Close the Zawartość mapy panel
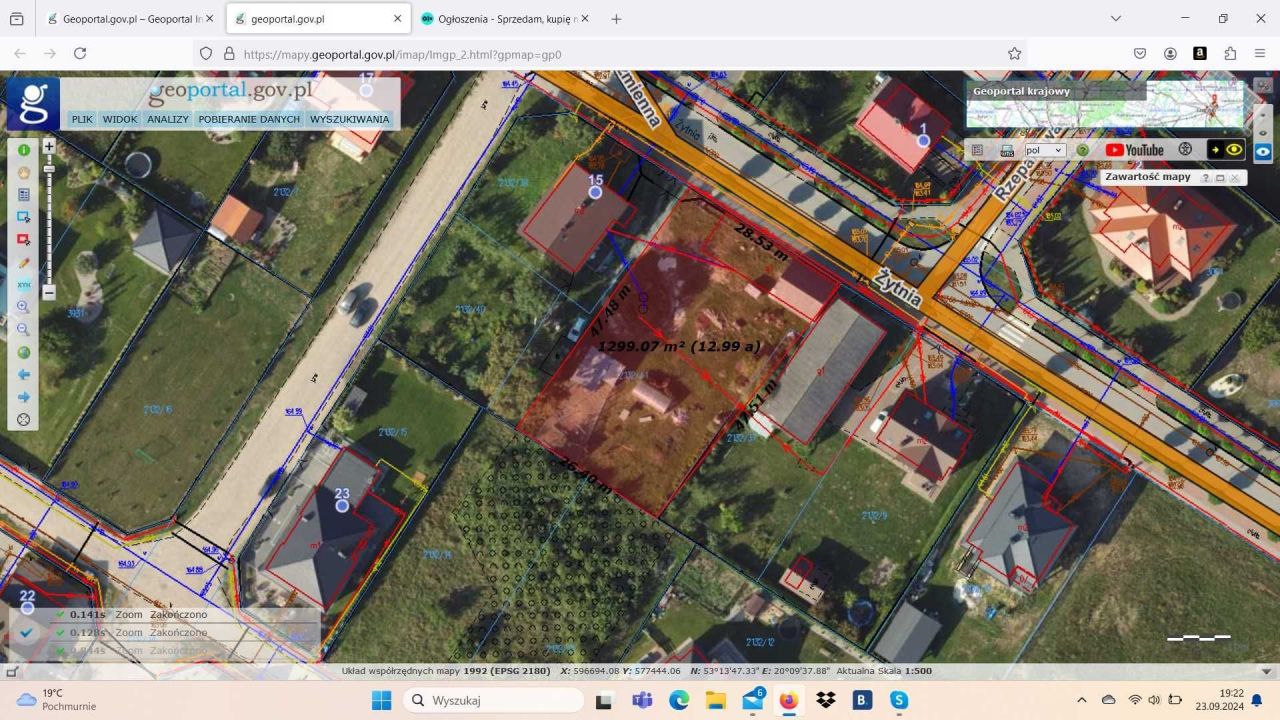Image resolution: width=1280 pixels, height=720 pixels. coord(1235,177)
